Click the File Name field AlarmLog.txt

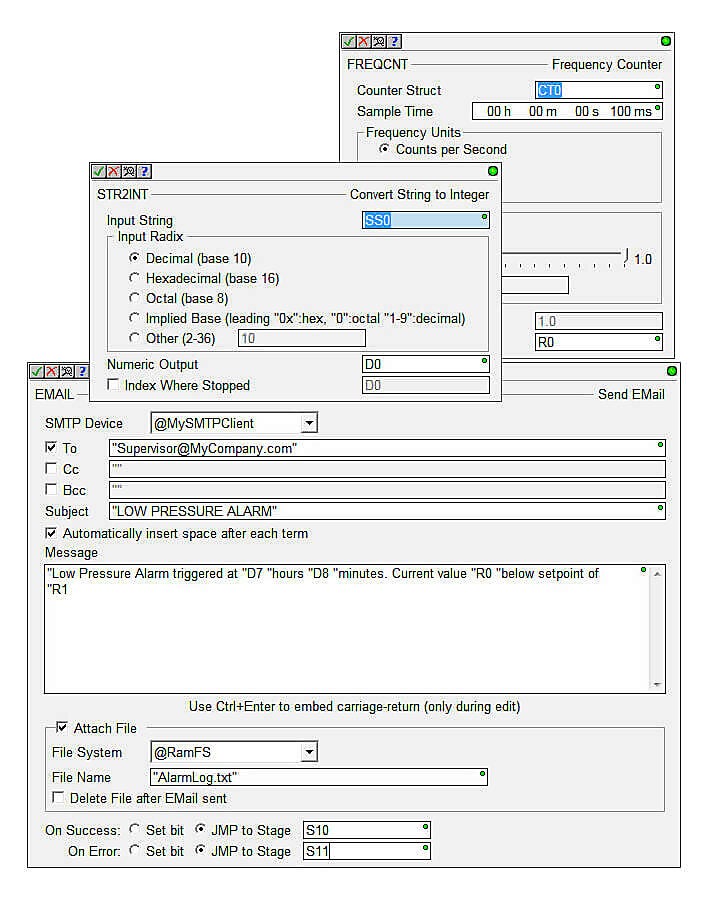tap(319, 777)
